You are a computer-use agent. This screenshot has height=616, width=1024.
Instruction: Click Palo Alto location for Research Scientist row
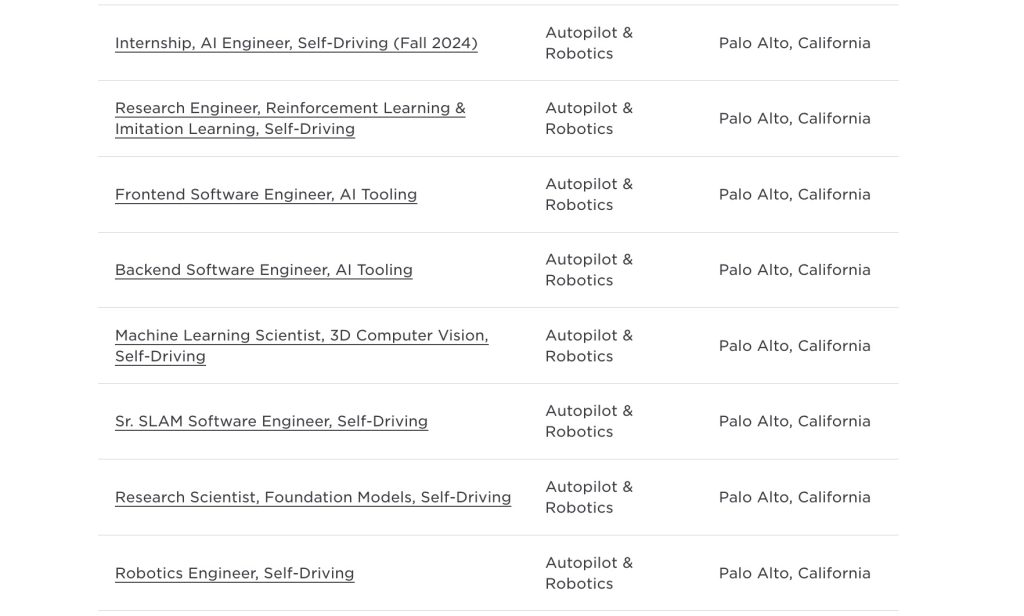coord(794,497)
